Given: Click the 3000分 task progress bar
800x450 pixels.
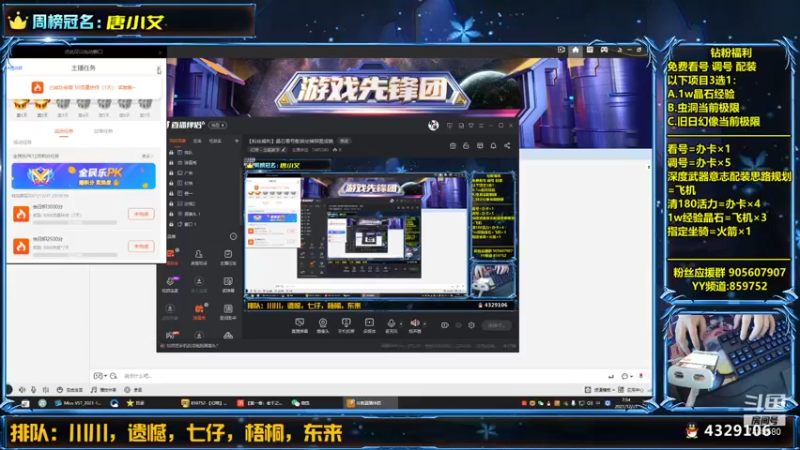Looking at the screenshot, I should (75, 222).
